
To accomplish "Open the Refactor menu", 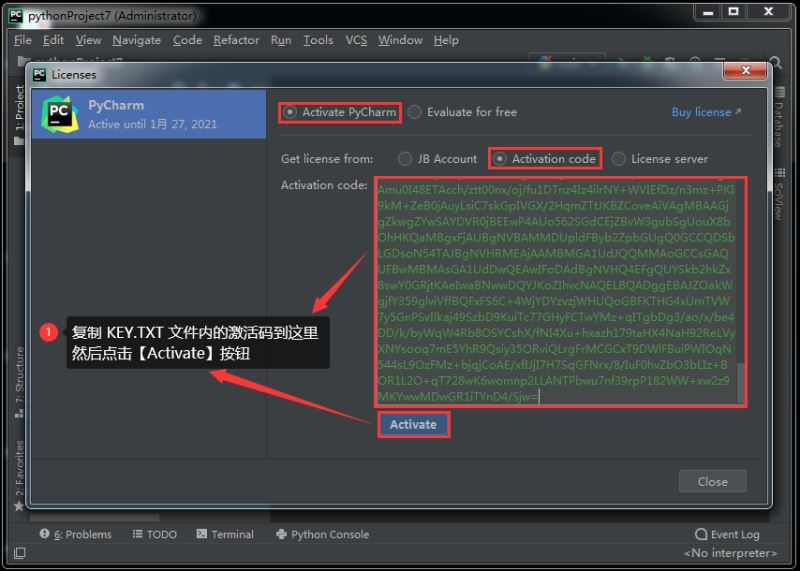I will tap(236, 40).
